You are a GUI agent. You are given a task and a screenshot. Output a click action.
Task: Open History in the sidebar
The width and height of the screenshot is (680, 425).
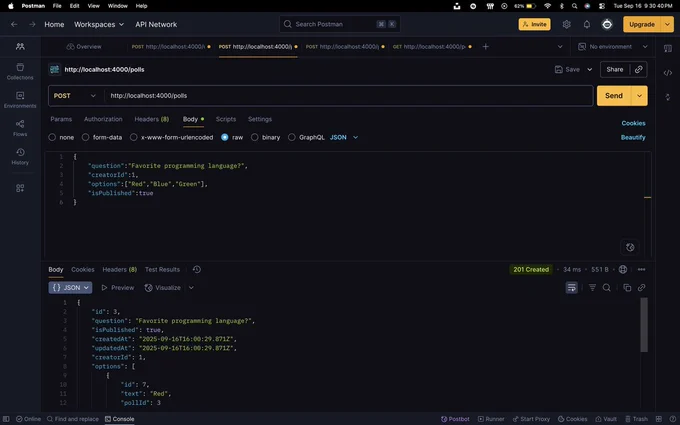coord(20,157)
